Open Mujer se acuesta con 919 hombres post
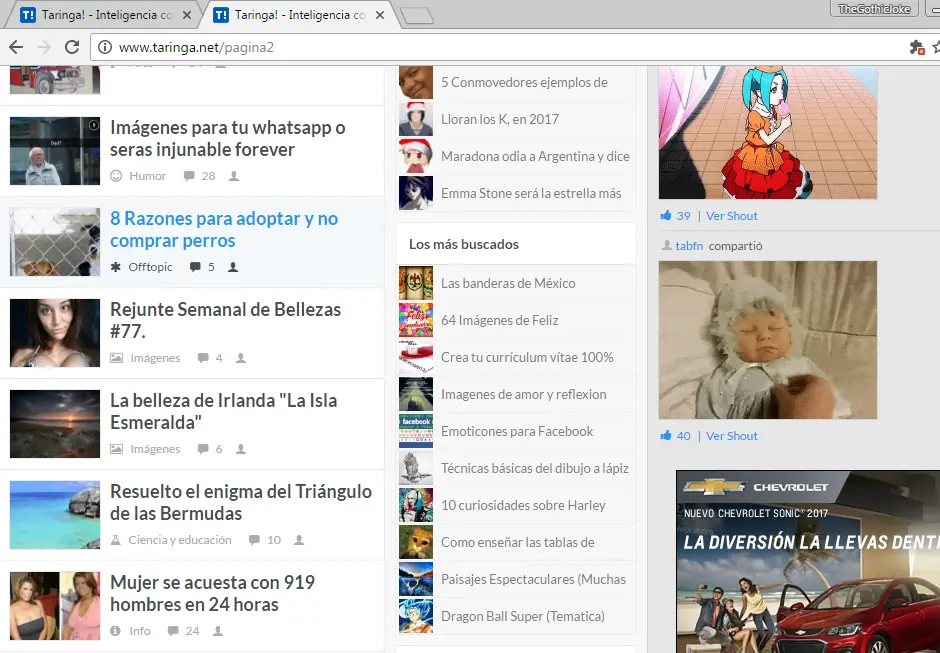Image resolution: width=940 pixels, height=653 pixels. point(213,593)
